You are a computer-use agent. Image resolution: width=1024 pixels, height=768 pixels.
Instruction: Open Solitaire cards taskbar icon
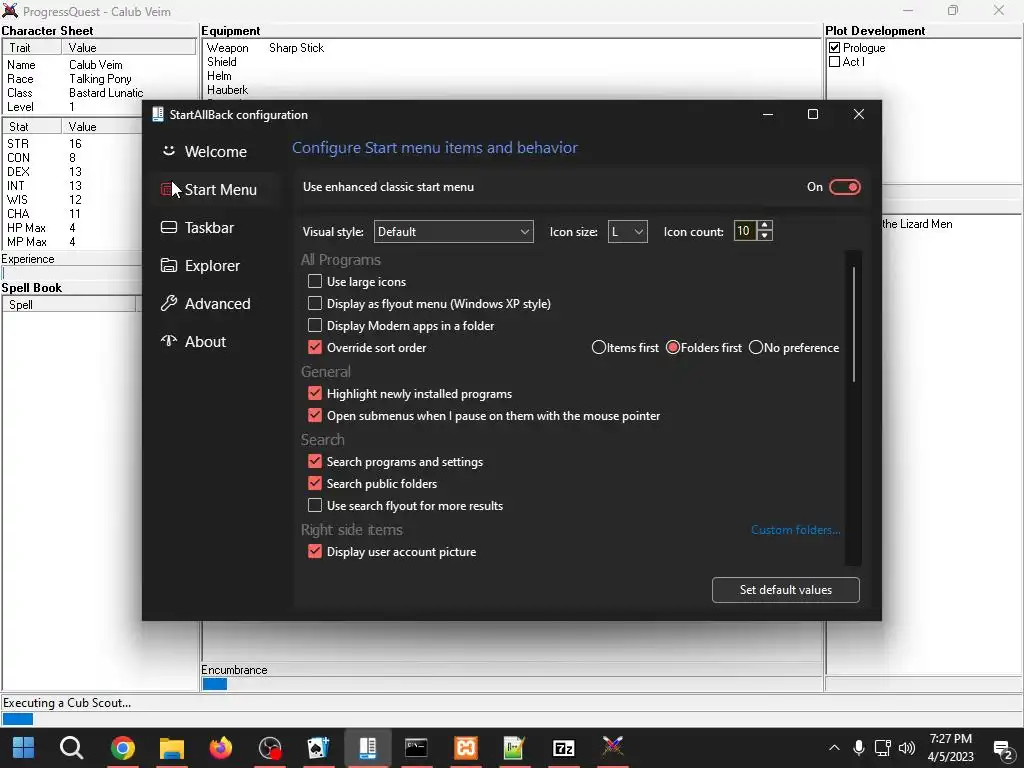(x=319, y=747)
